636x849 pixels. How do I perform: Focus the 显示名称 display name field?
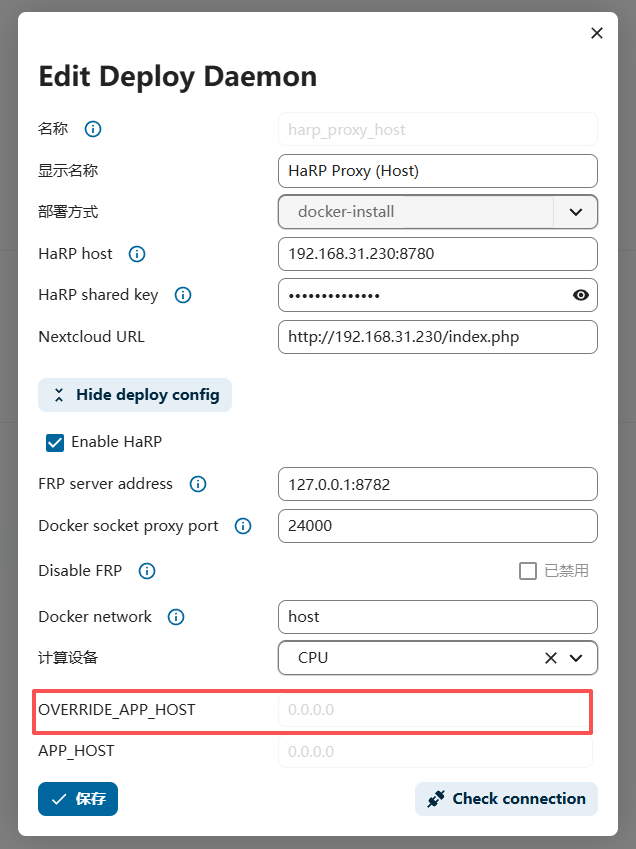437,171
